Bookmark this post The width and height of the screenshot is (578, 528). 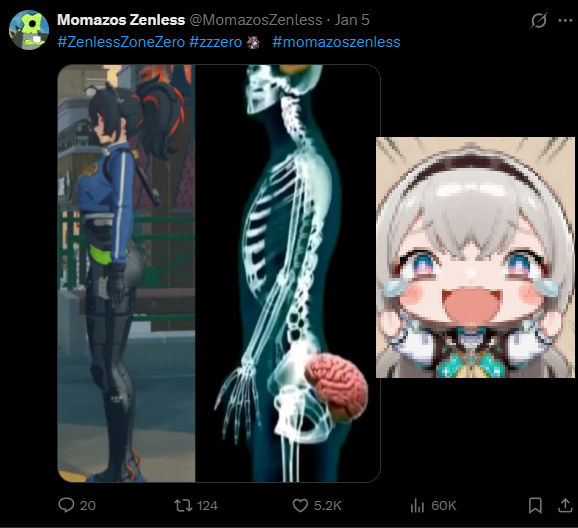(x=535, y=506)
